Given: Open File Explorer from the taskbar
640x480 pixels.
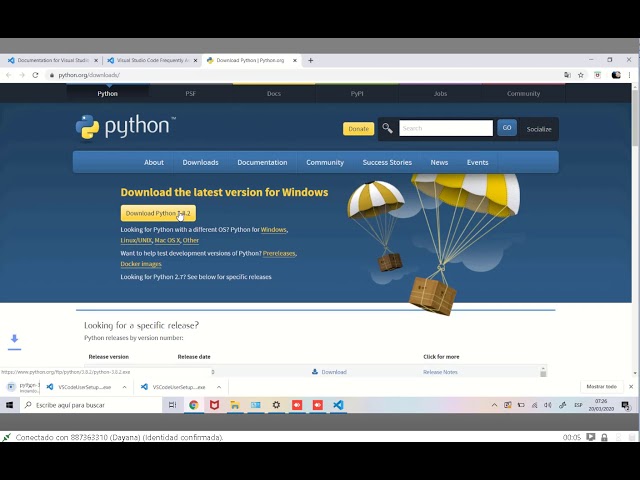Looking at the screenshot, I should pyautogui.click(x=235, y=405).
